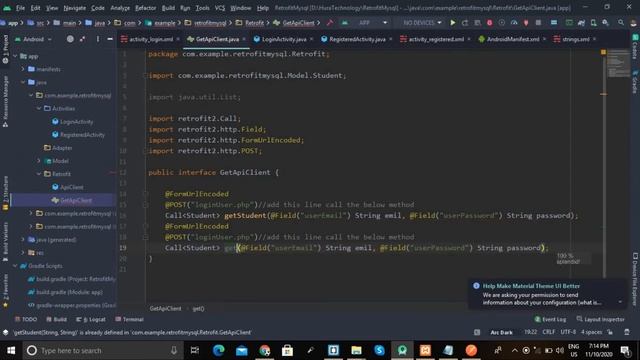Collapse Gradle Scripts node
640x360 pixels.
tap(16, 266)
